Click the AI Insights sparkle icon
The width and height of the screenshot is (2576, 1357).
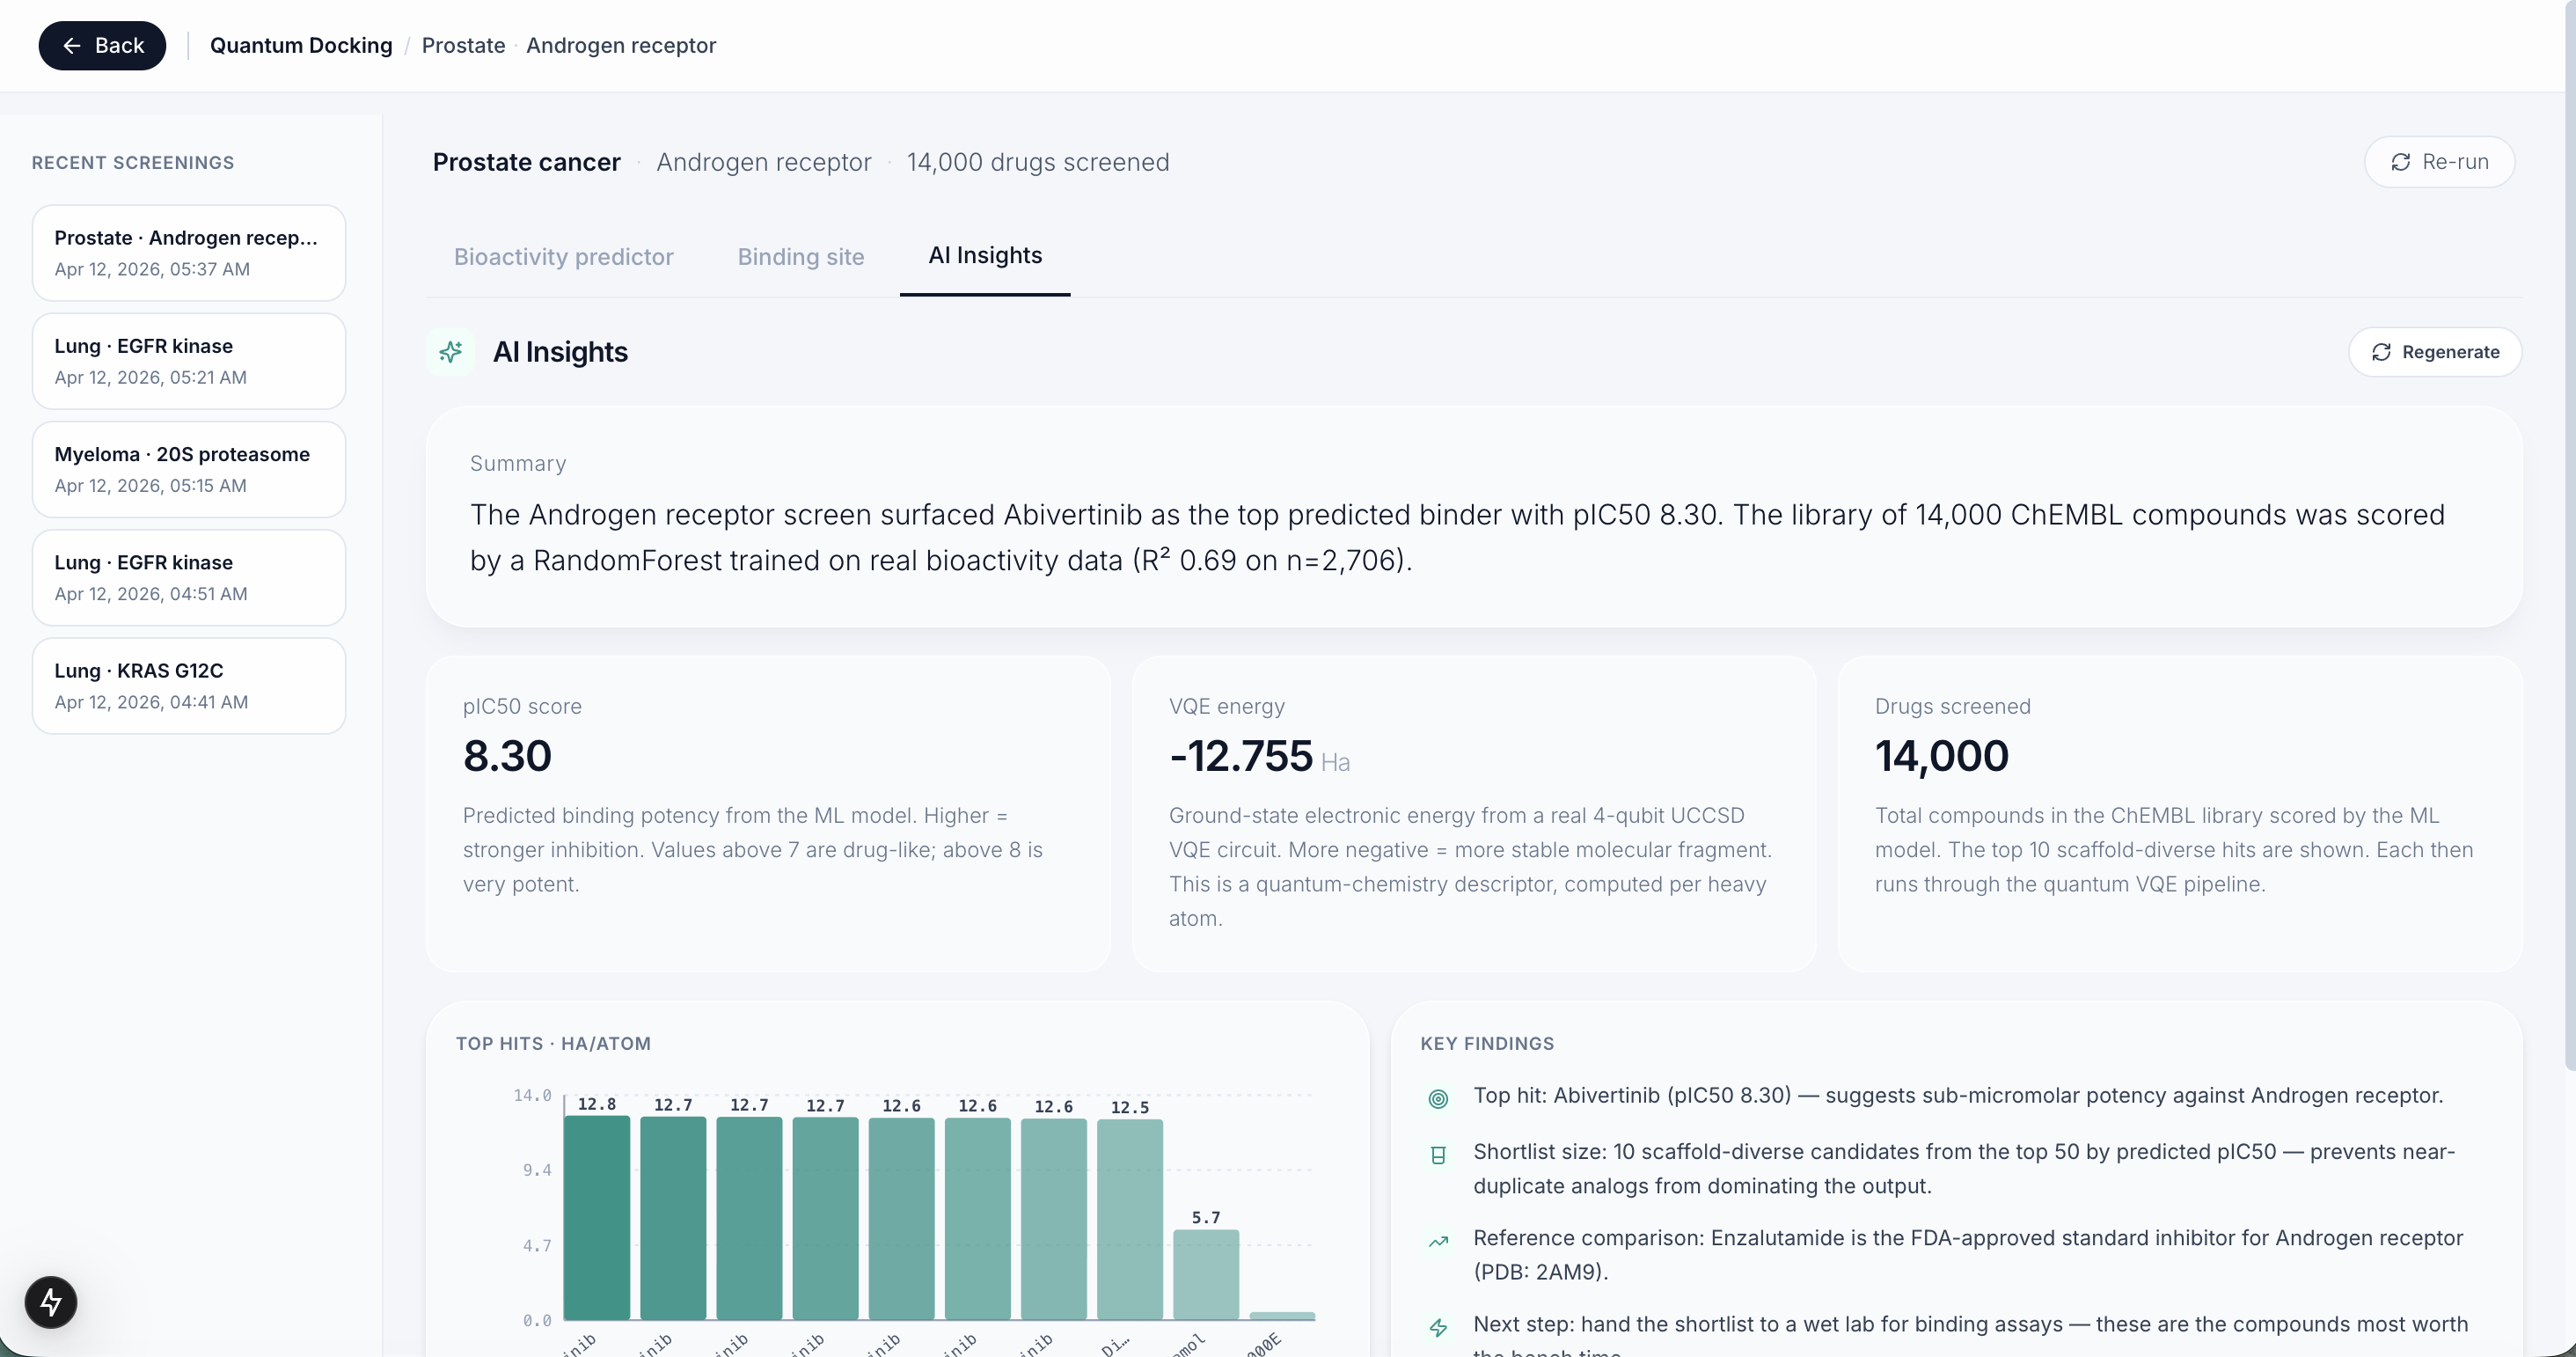coord(451,352)
